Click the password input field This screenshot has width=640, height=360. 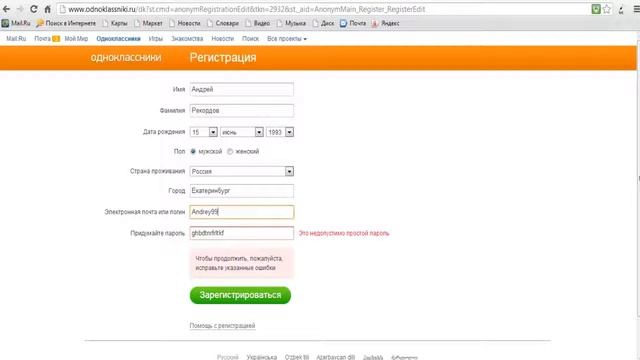point(242,233)
